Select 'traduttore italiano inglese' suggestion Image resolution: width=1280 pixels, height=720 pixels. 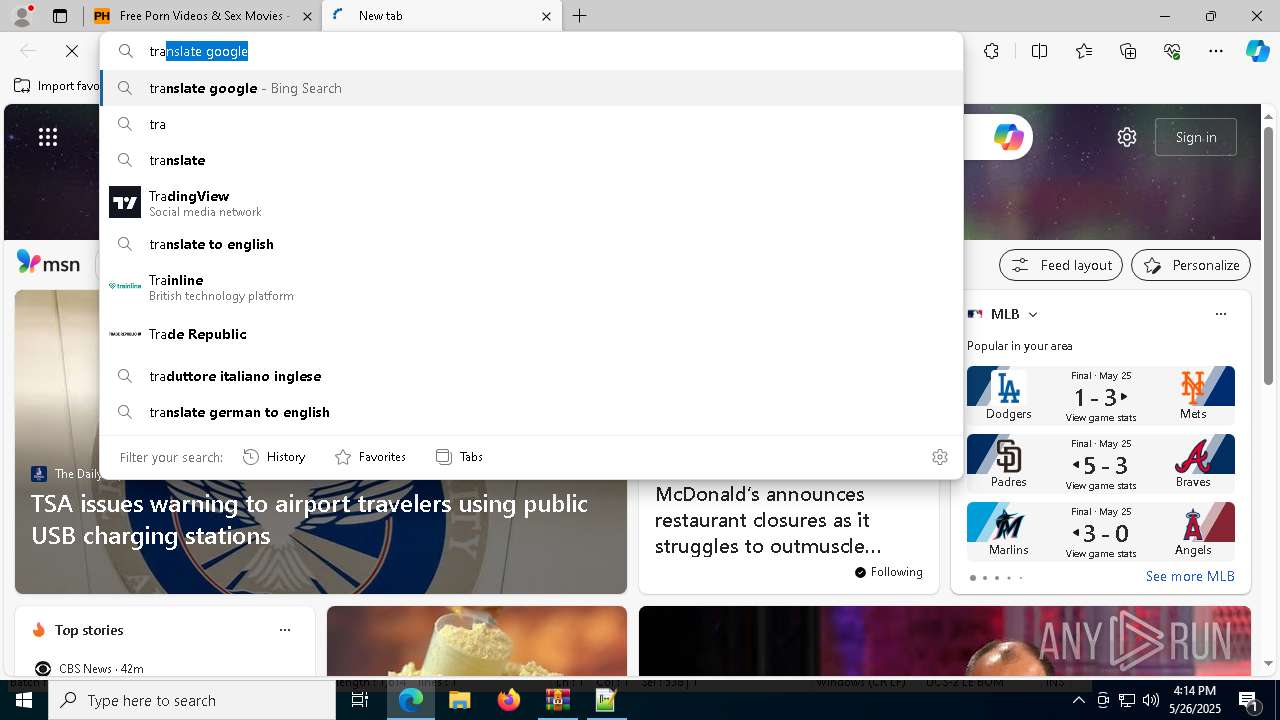coord(531,376)
